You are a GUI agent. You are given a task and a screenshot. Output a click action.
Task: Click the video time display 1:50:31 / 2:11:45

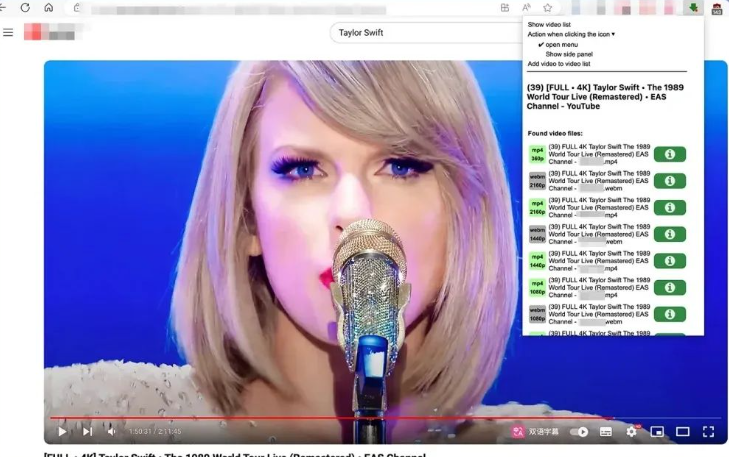[155, 431]
